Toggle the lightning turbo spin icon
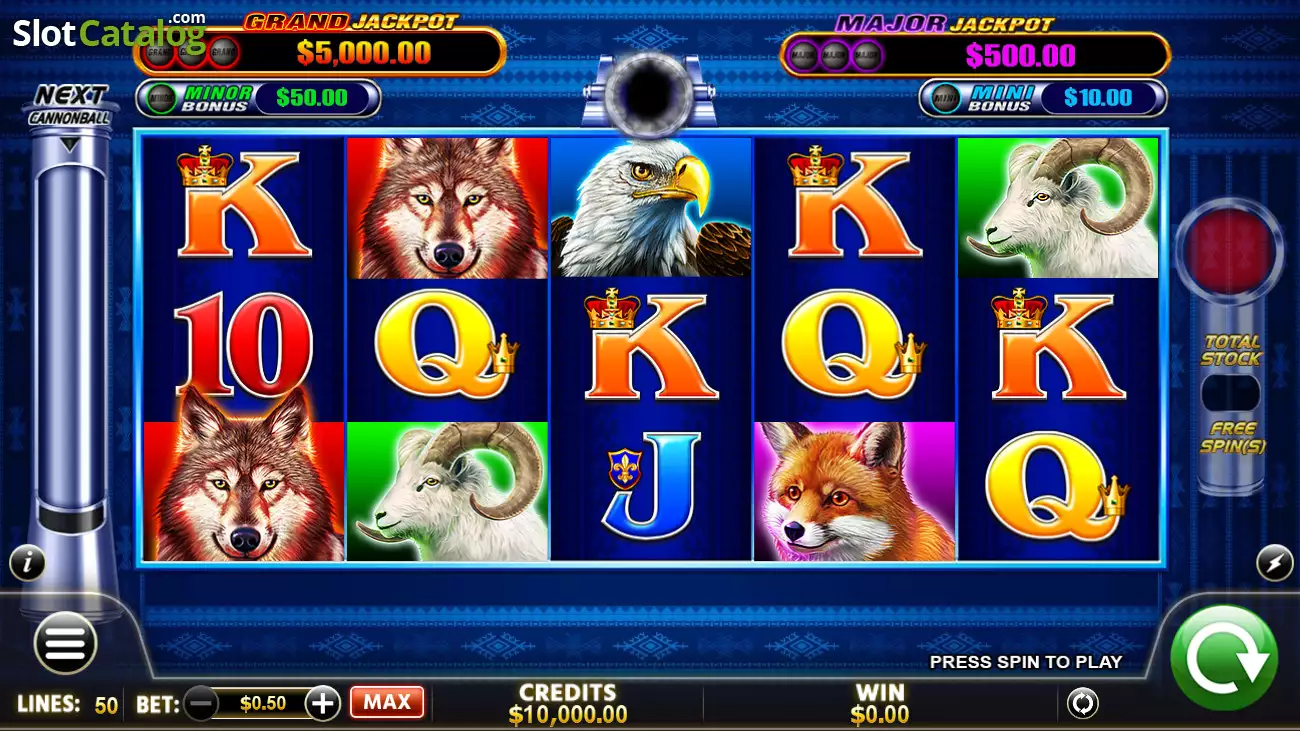 tap(1274, 563)
